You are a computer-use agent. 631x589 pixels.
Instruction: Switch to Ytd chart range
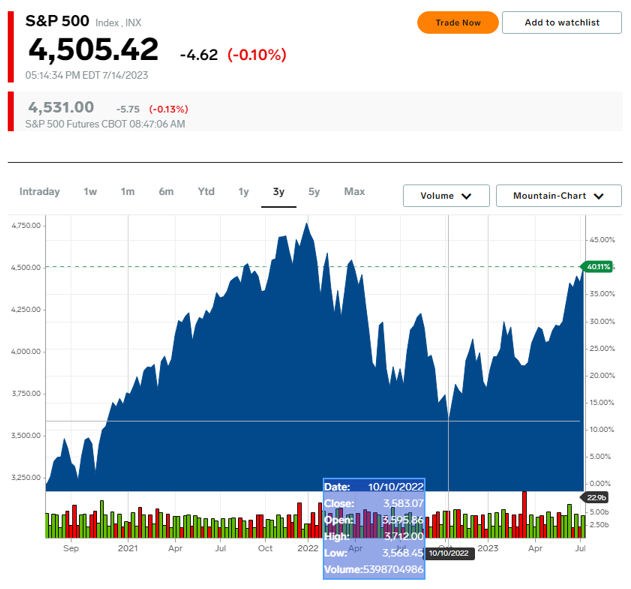click(x=206, y=192)
